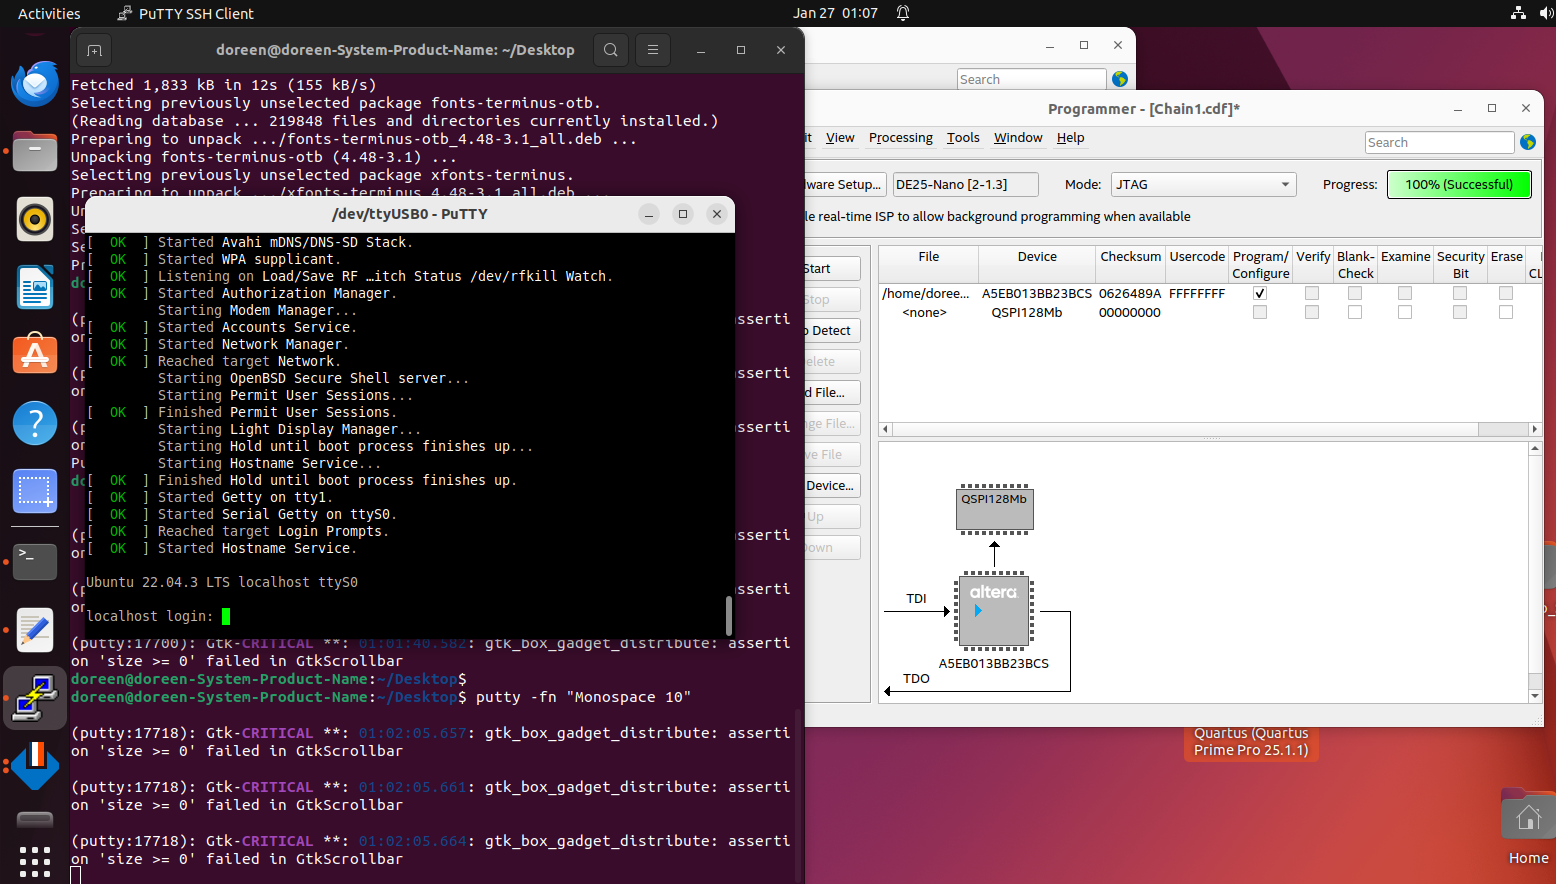1556x884 pixels.
Task: Click the green 100% Successful progress bar
Action: [x=1459, y=184]
